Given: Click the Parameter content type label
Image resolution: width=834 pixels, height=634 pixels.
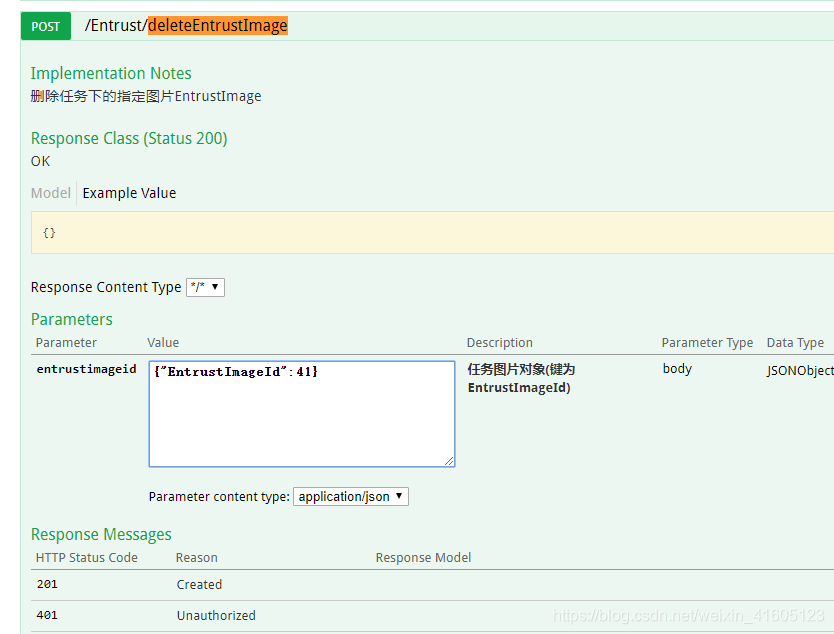Looking at the screenshot, I should tap(219, 496).
